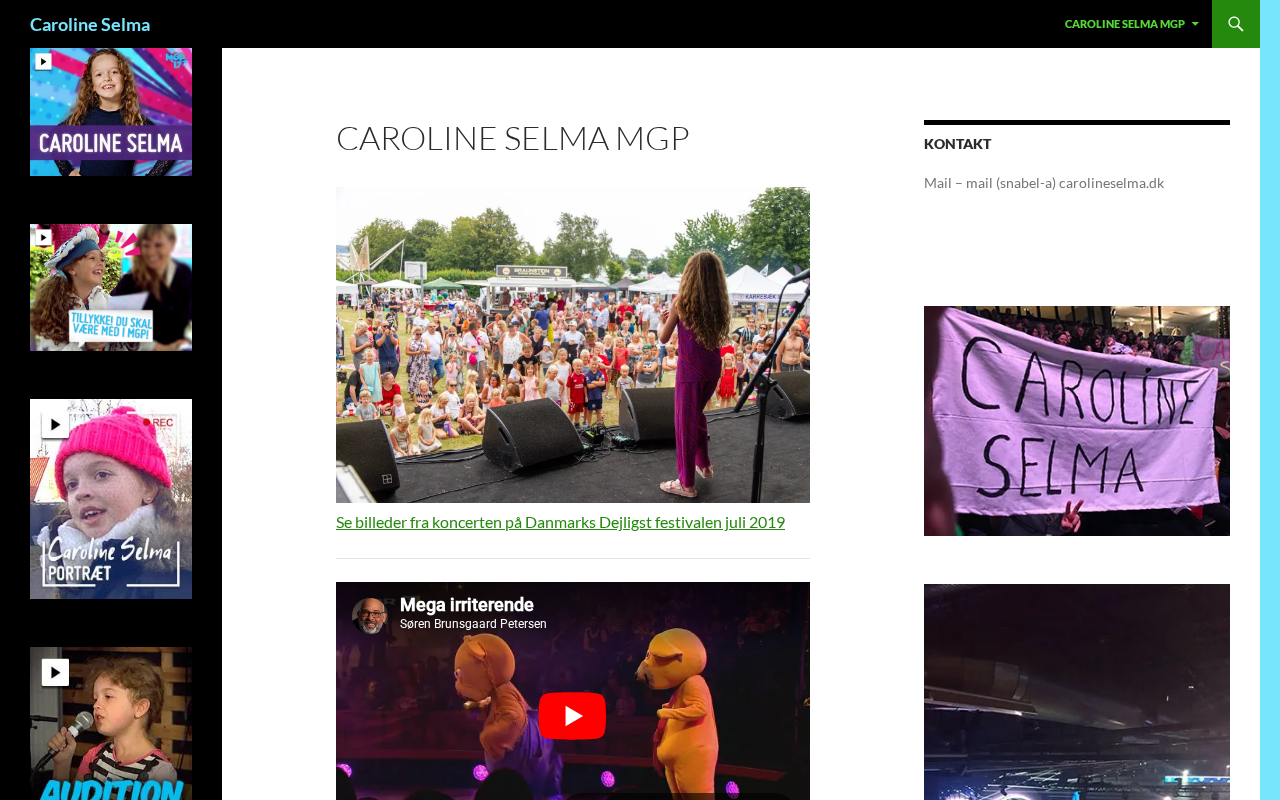The height and width of the screenshot is (800, 1280).
Task: Click the Mega irriterende video title
Action: [466, 605]
